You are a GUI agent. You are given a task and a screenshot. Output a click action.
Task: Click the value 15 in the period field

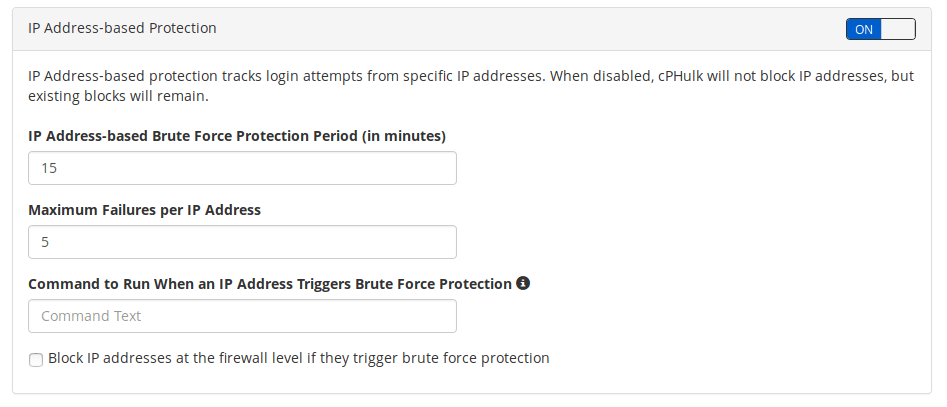coord(49,168)
